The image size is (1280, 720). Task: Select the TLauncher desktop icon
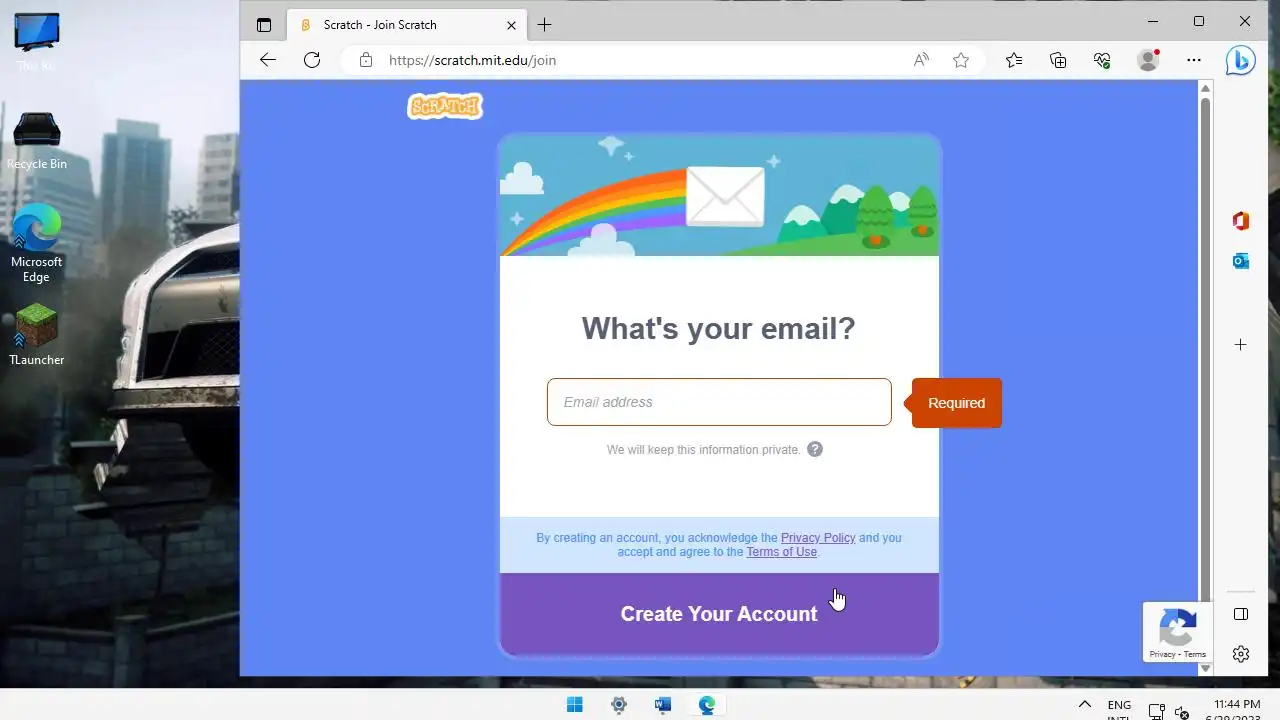coord(37,335)
